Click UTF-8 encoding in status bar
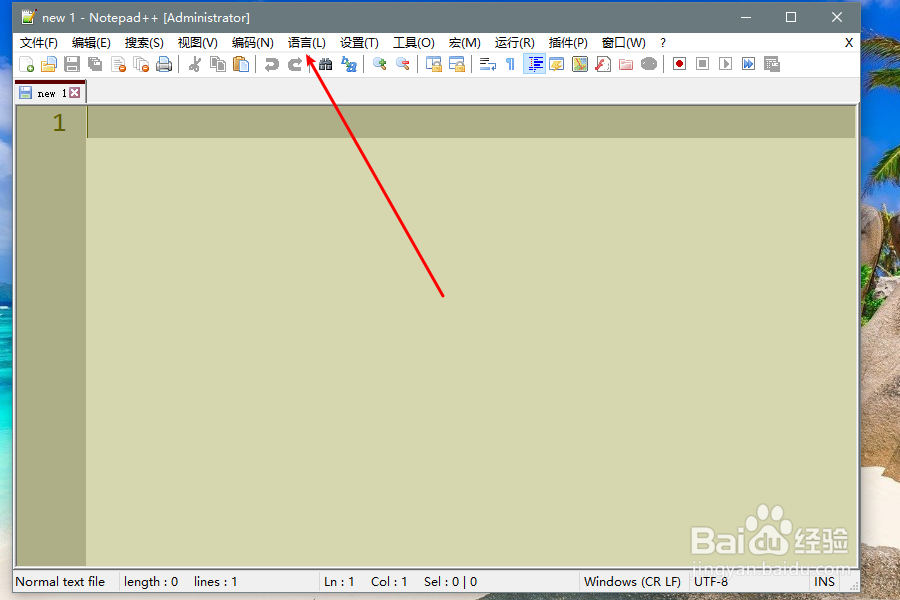This screenshot has width=900, height=600. point(711,582)
